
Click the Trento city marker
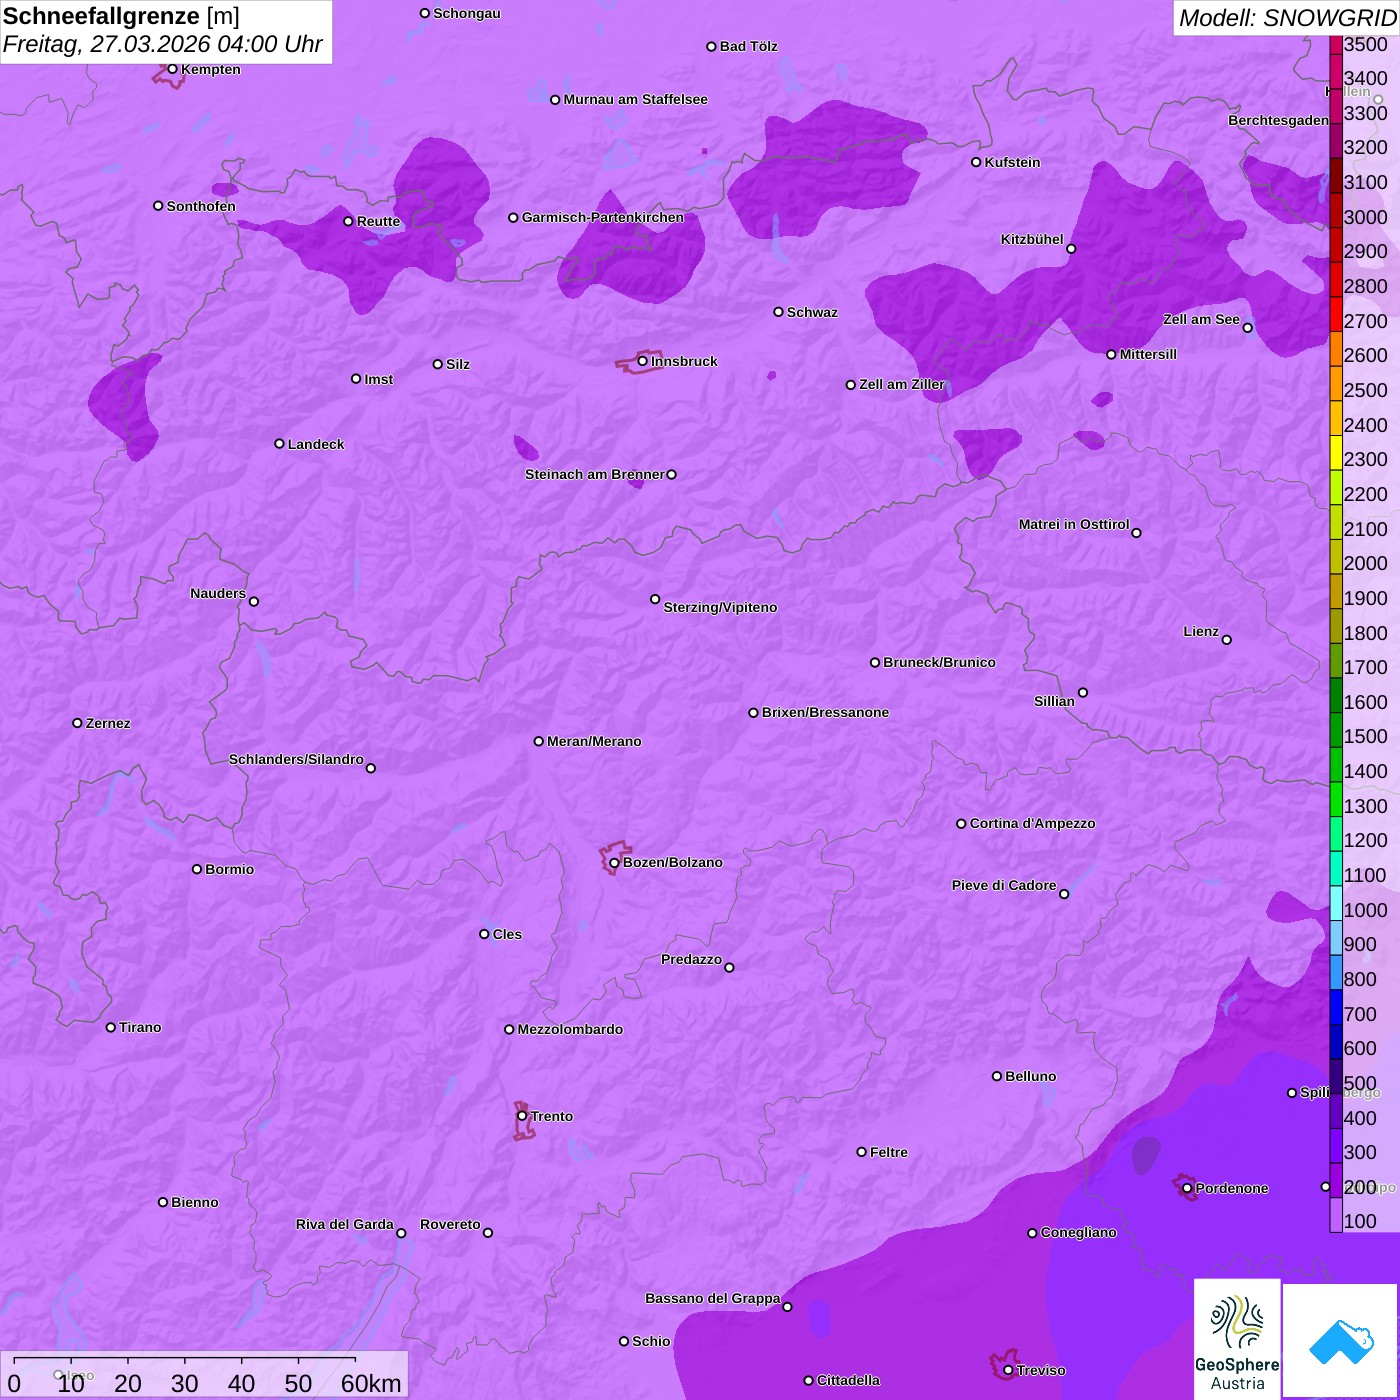[522, 1116]
